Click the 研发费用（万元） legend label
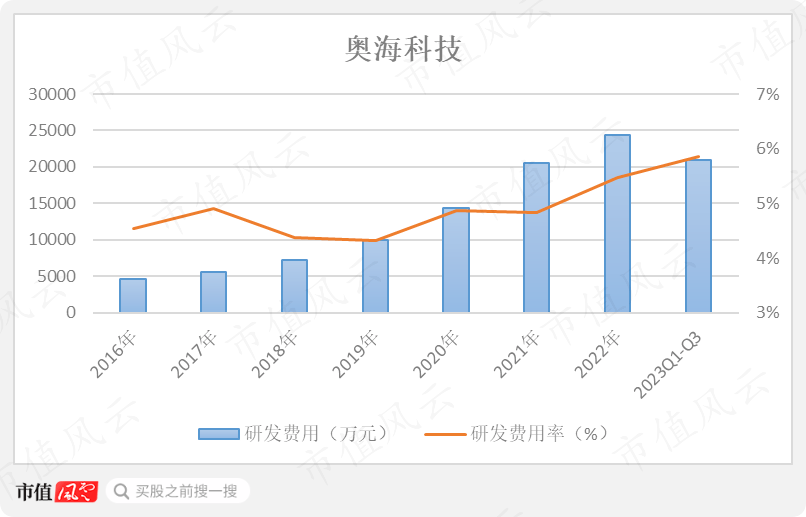 (316, 434)
